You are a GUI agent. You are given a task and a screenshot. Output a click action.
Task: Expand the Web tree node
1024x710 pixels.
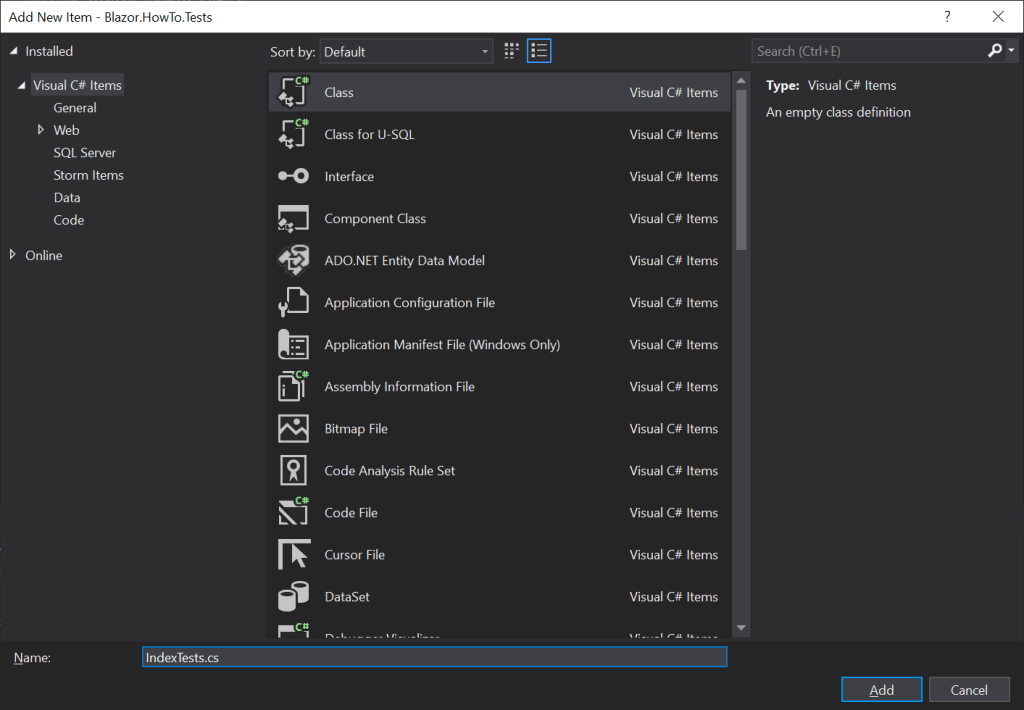[41, 130]
